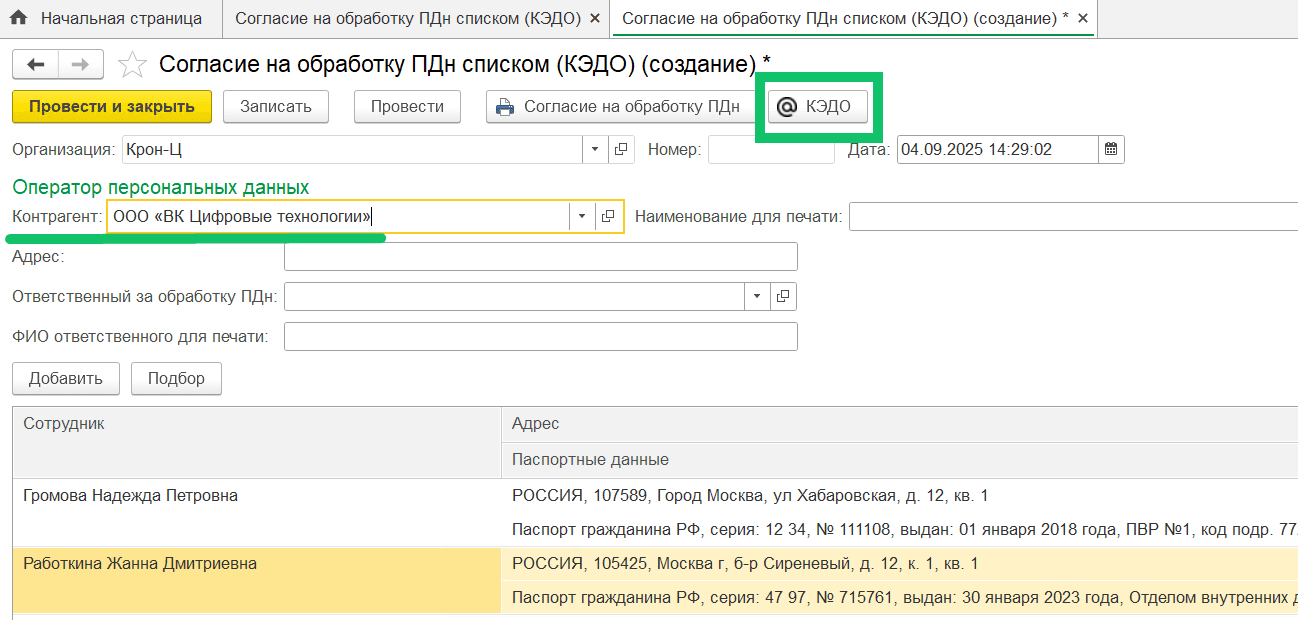1298x620 pixels.
Task: Expand the Контрагент dropdown list
Action: tap(582, 216)
